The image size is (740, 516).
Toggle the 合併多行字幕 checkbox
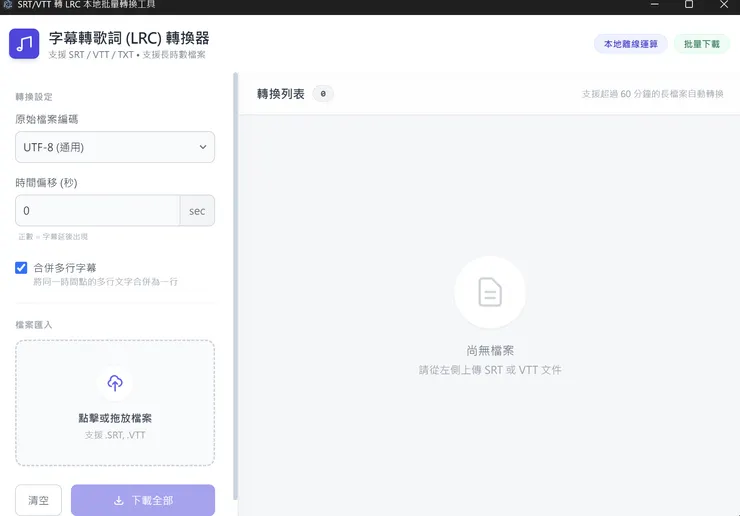tap(21, 268)
